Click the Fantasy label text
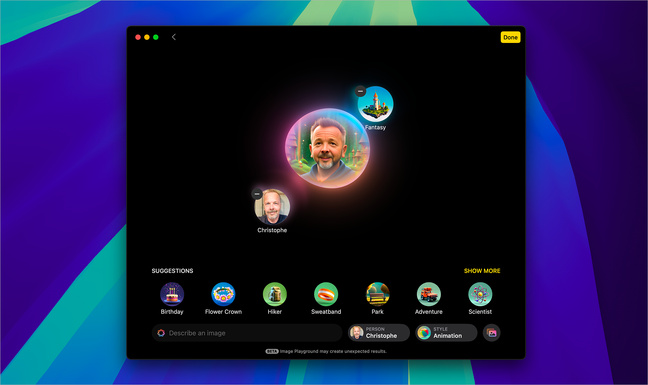 [375, 127]
